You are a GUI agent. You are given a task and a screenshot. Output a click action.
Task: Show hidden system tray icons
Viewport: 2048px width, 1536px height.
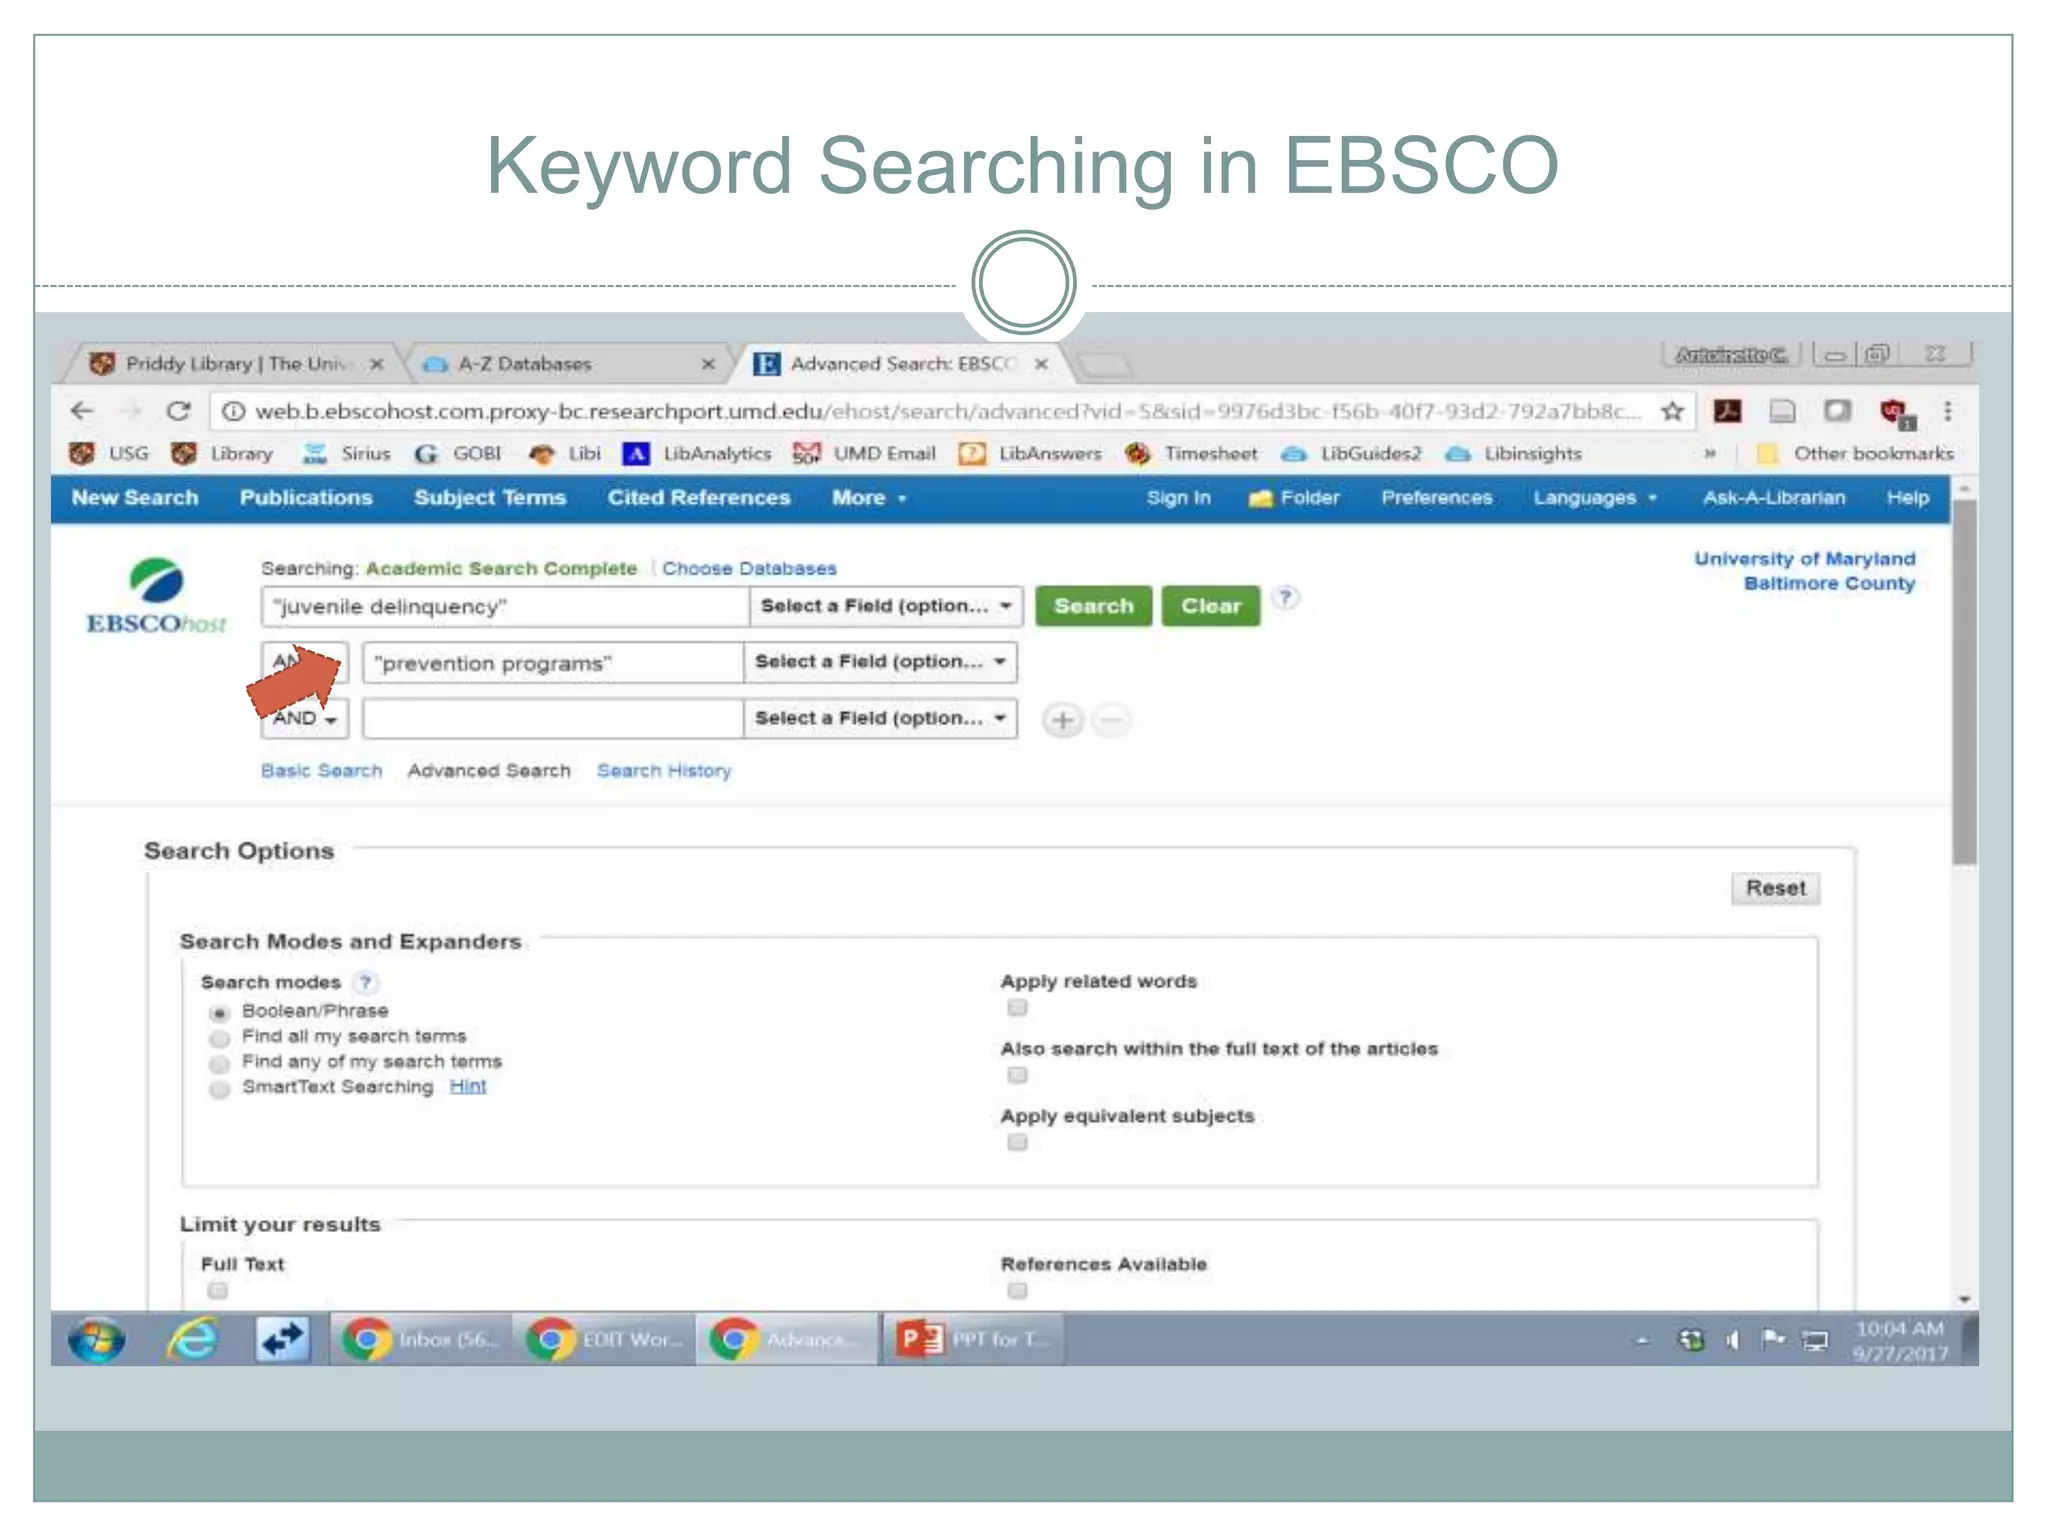[x=1642, y=1341]
